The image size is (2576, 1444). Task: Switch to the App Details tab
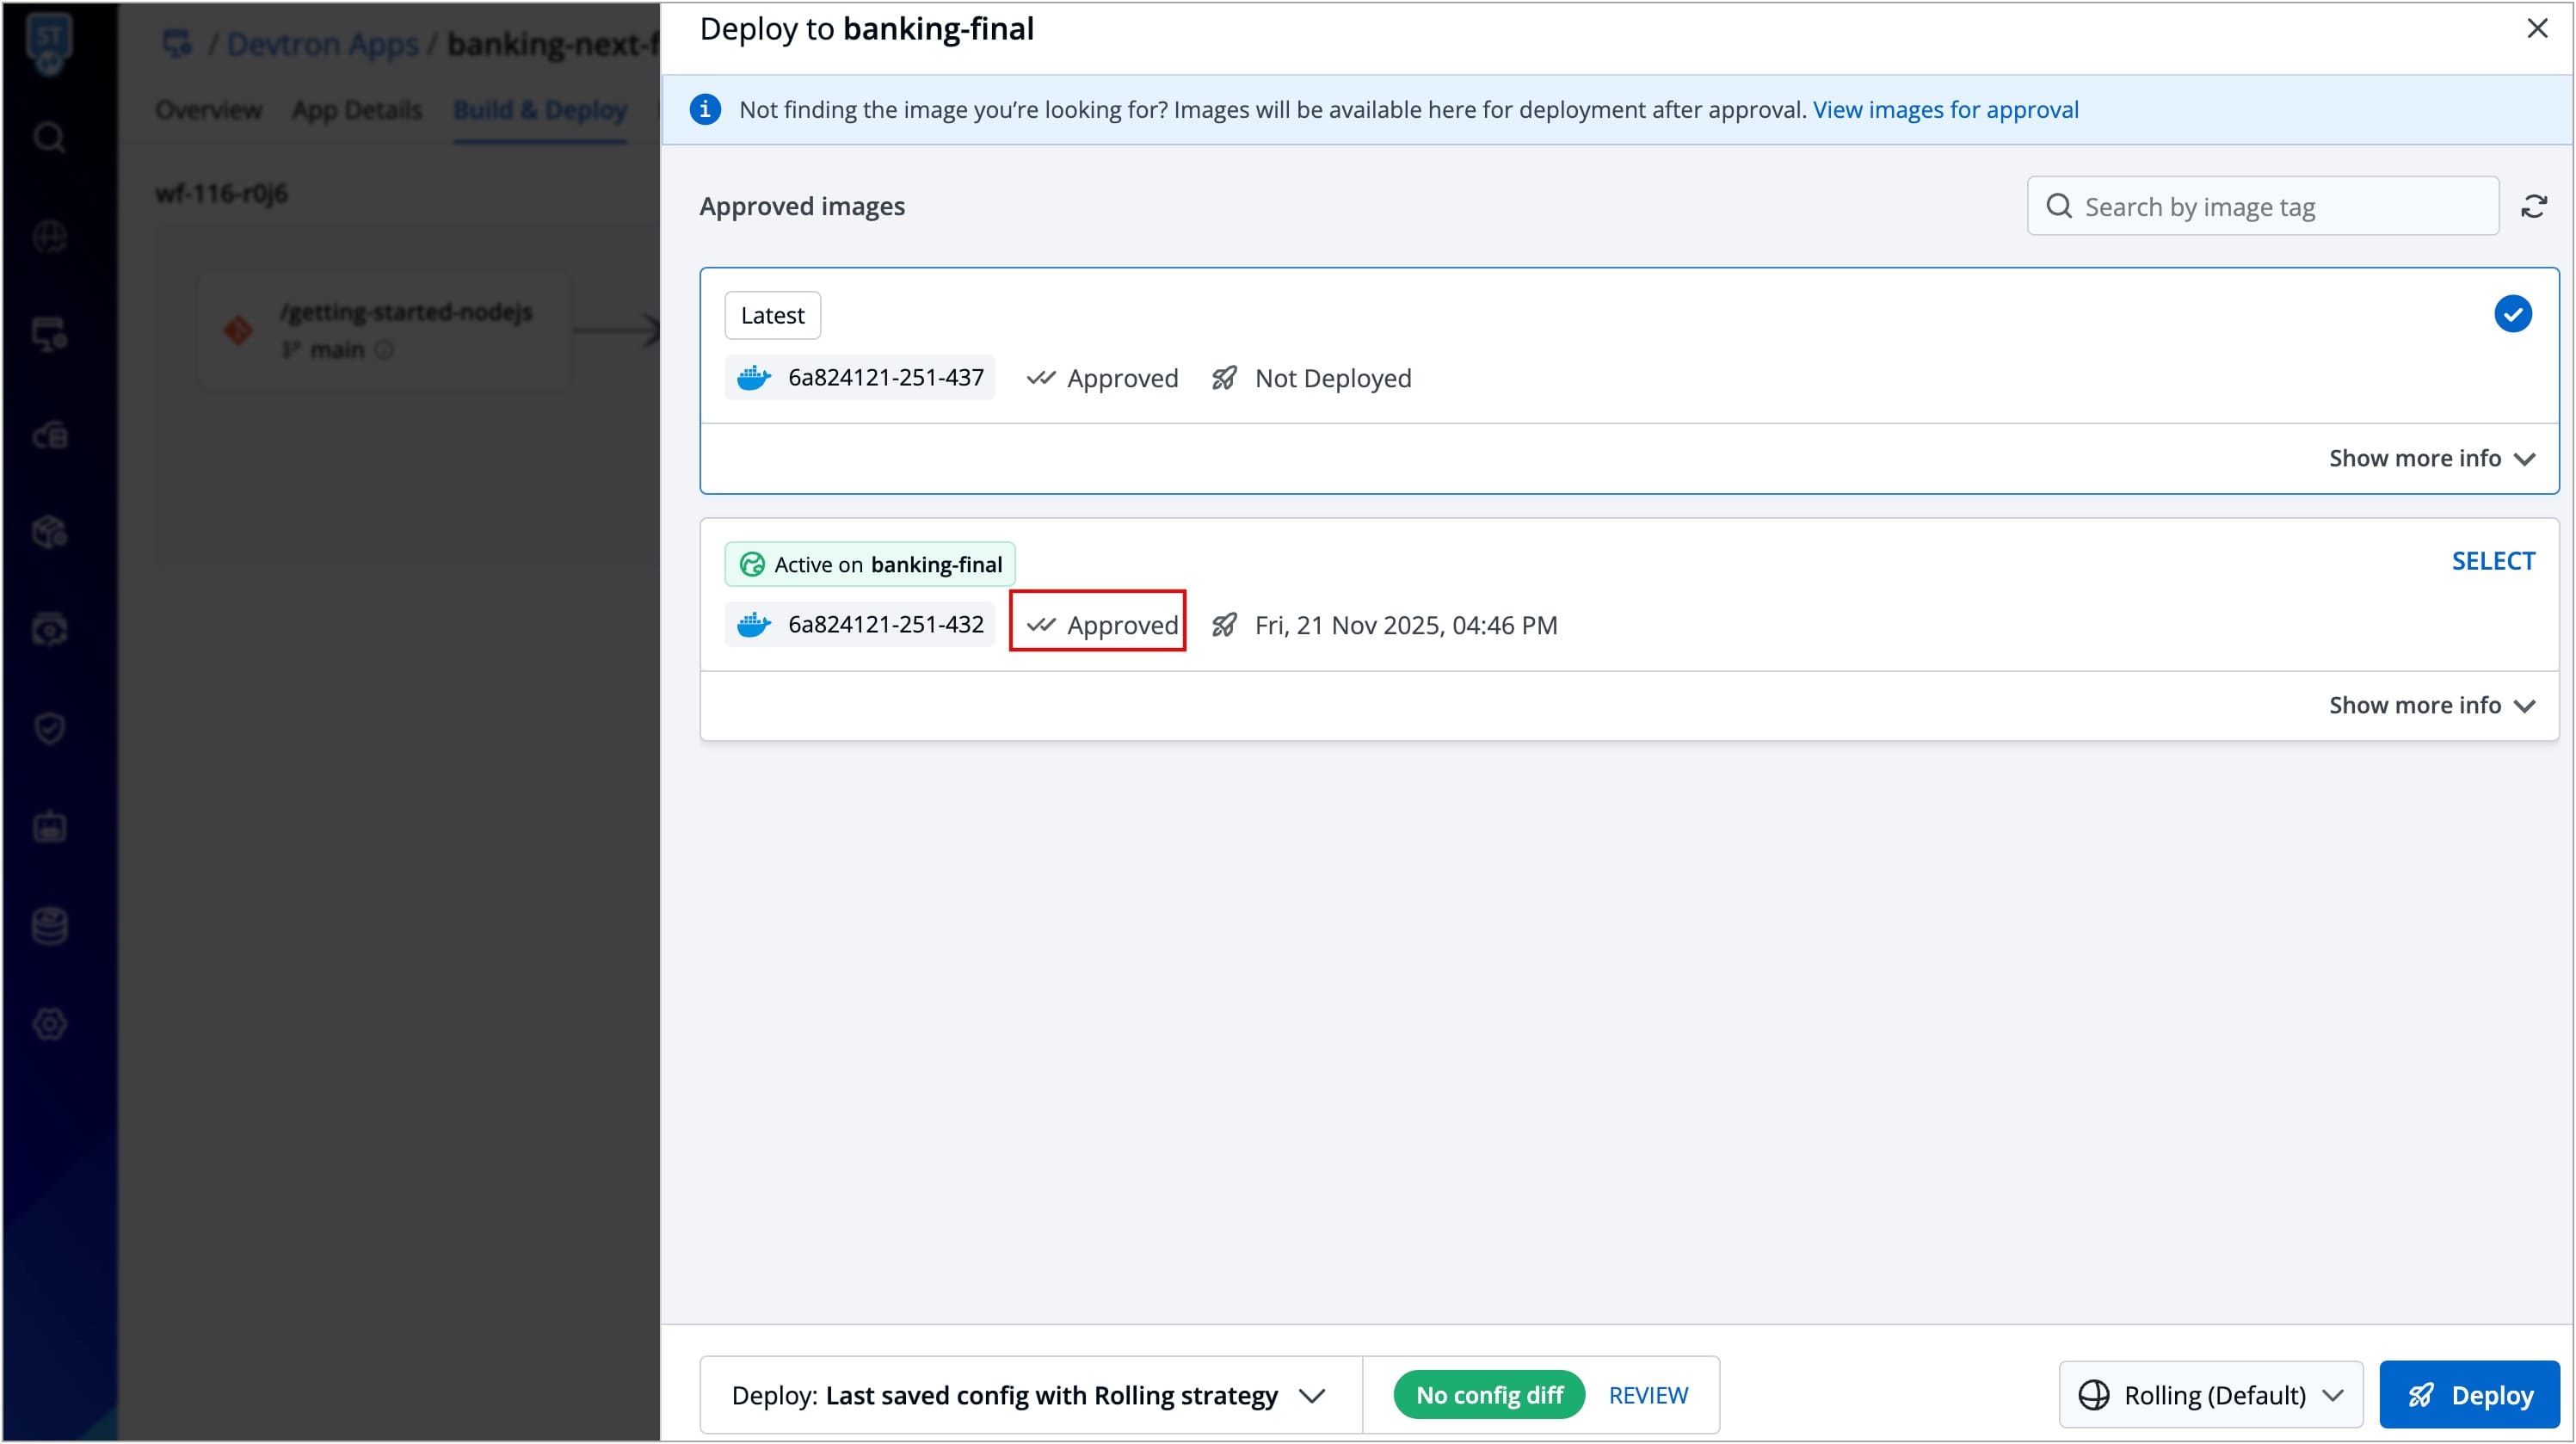(x=357, y=110)
